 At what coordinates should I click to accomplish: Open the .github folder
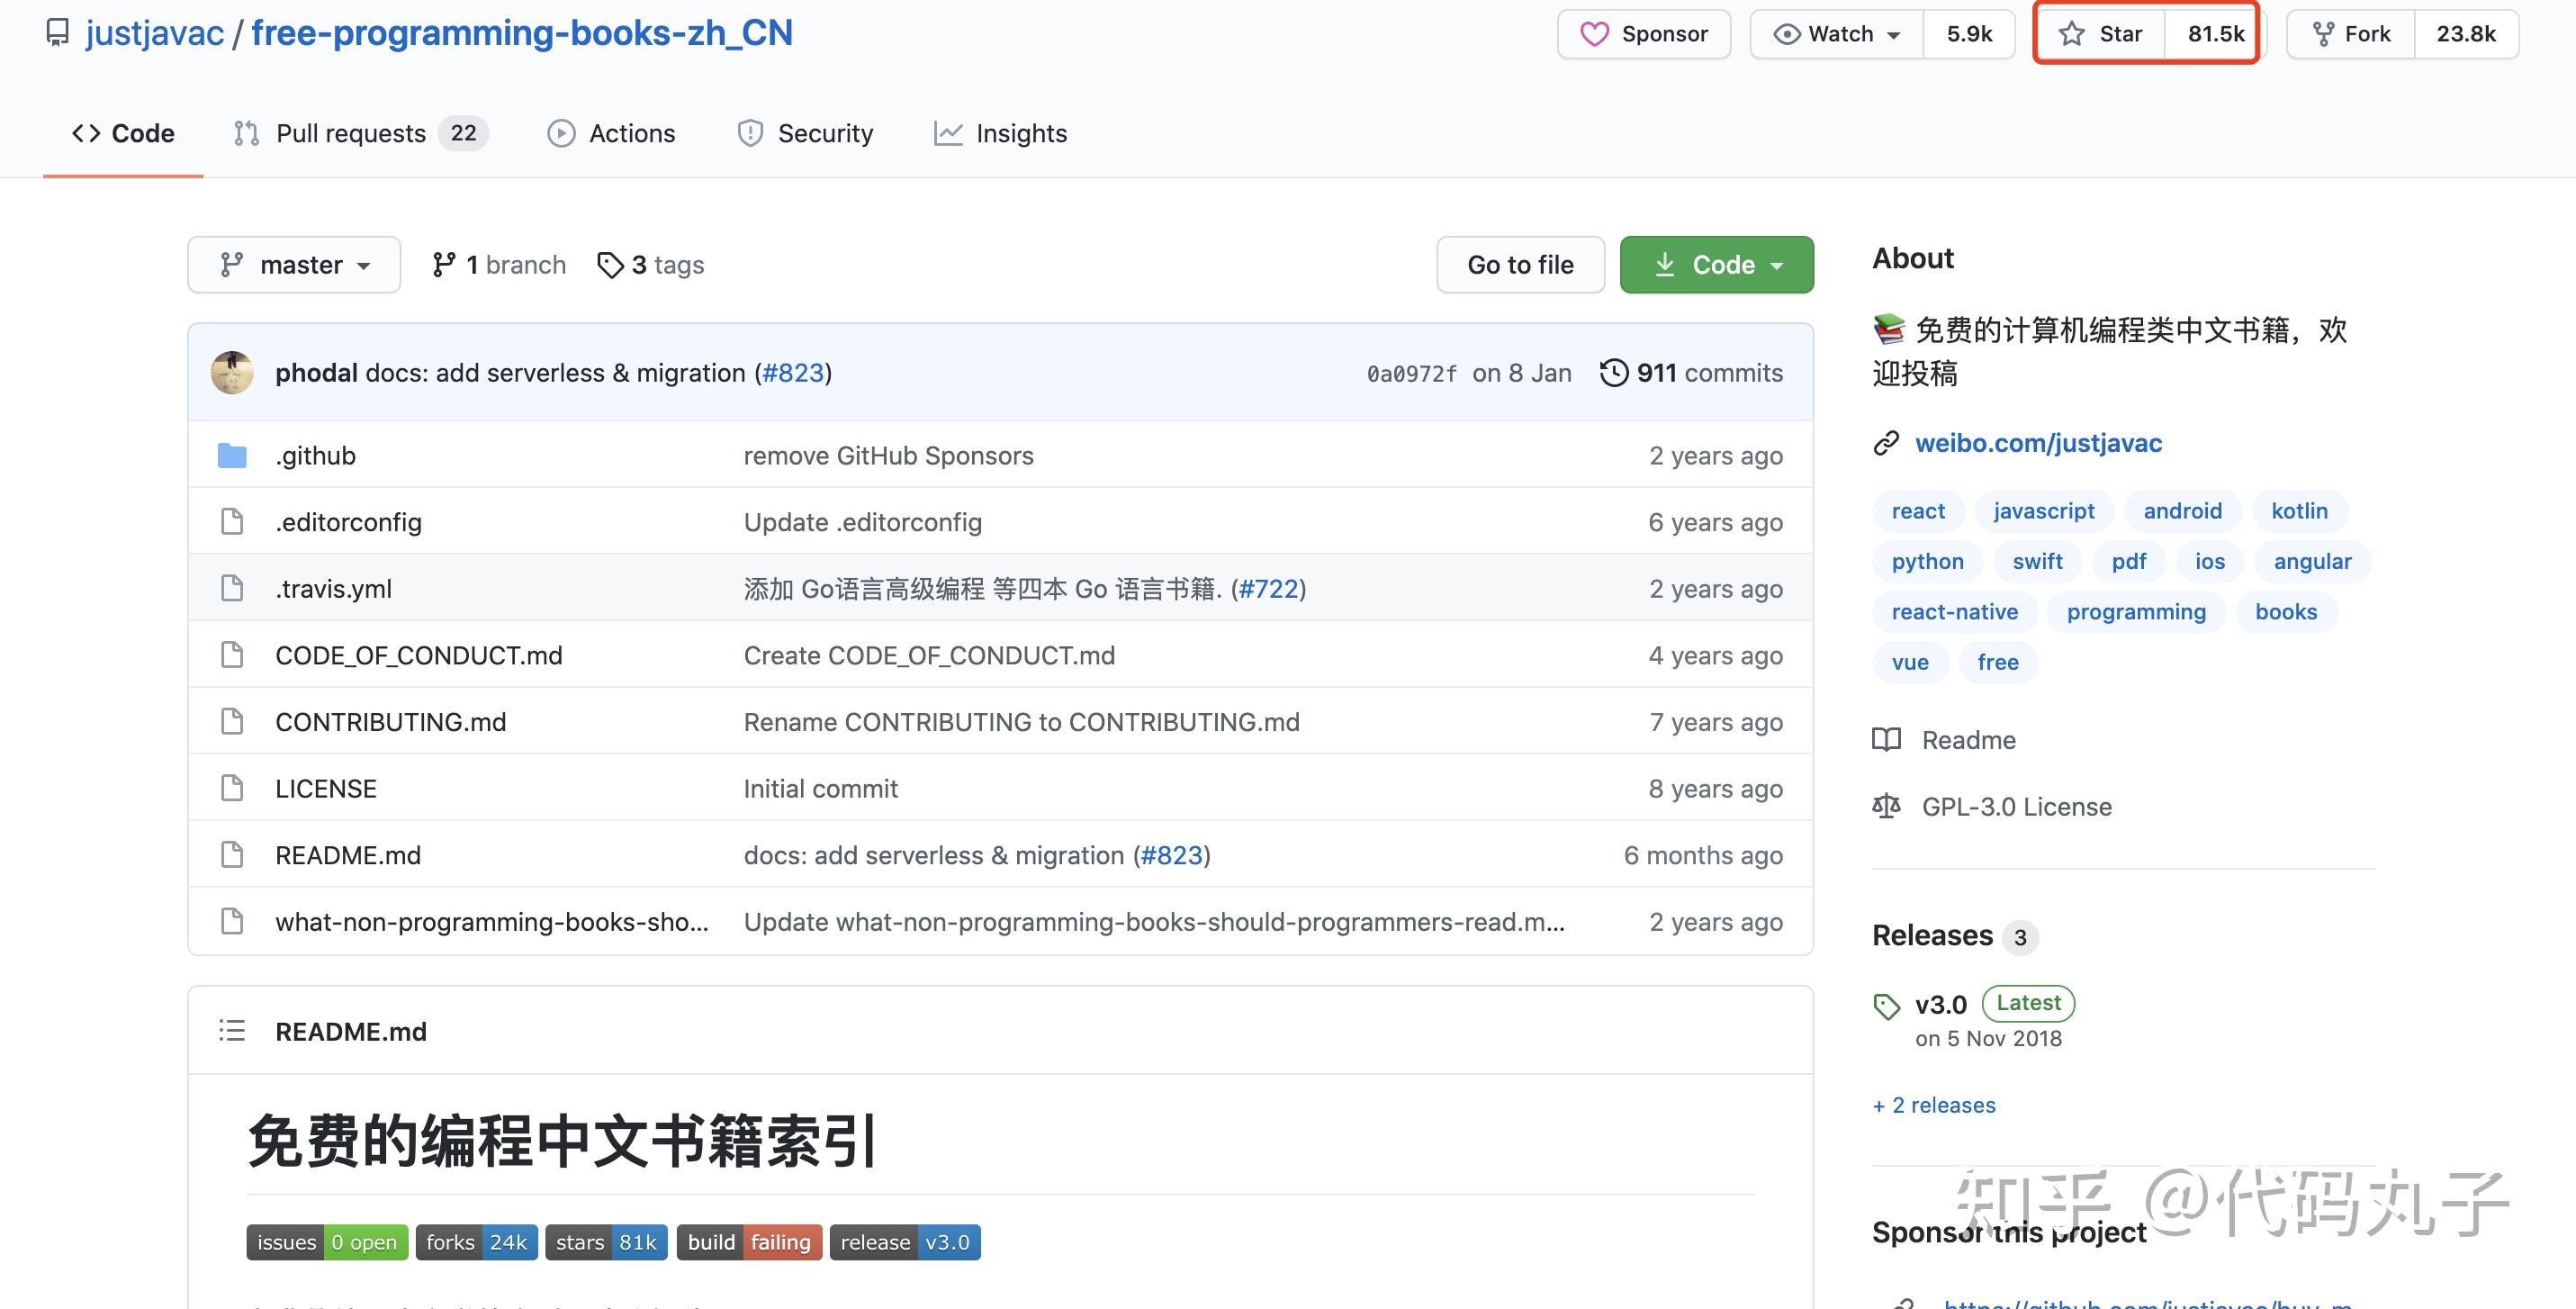pos(315,456)
